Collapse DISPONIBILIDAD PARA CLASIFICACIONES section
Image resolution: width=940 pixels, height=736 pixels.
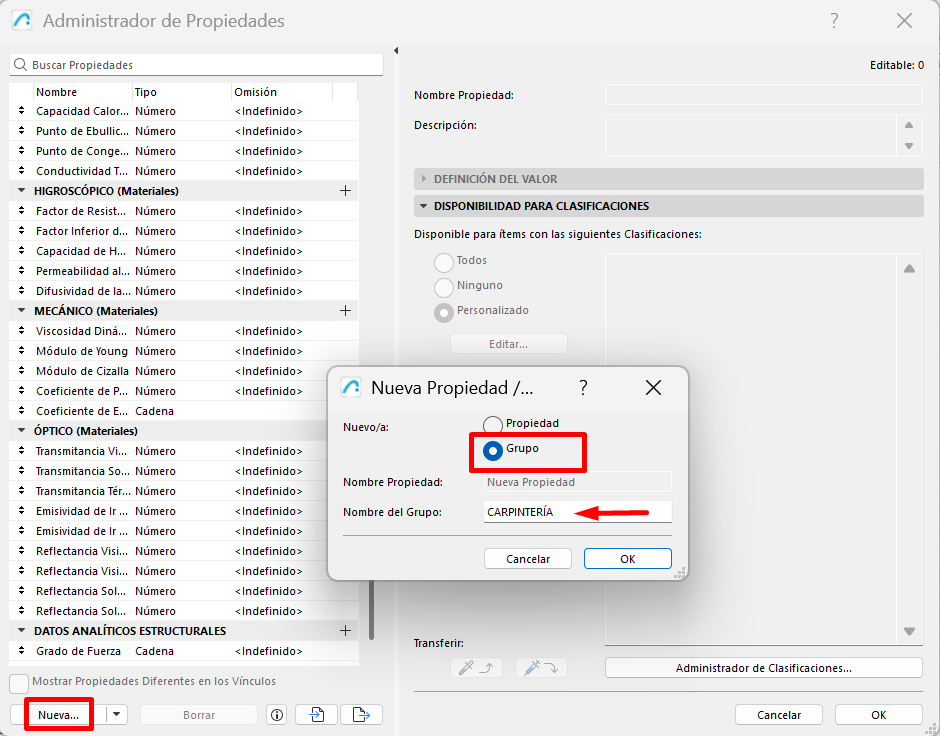(x=424, y=206)
